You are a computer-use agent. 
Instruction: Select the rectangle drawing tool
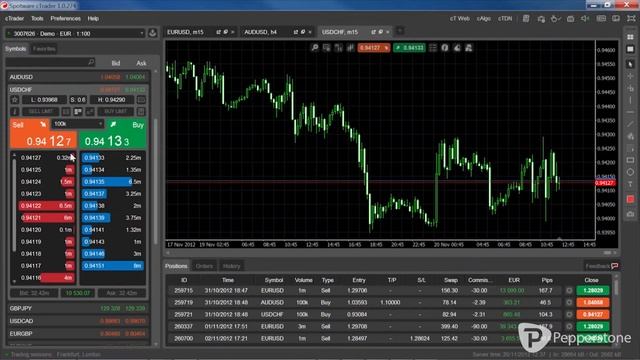(630, 160)
